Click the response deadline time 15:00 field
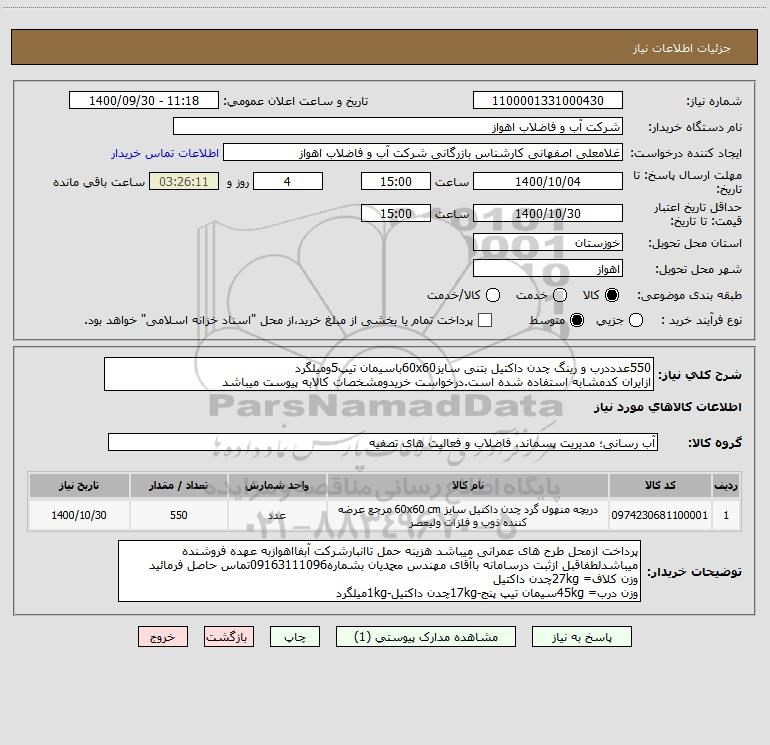 click(x=396, y=181)
